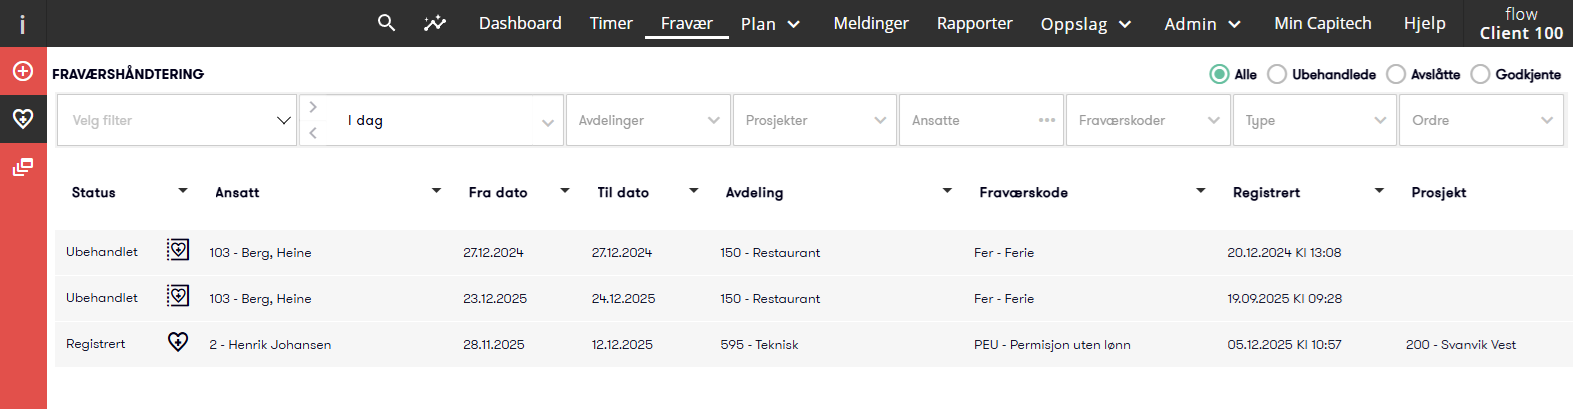Step to next date period arrow
Image resolution: width=1573 pixels, height=409 pixels.
[x=313, y=107]
